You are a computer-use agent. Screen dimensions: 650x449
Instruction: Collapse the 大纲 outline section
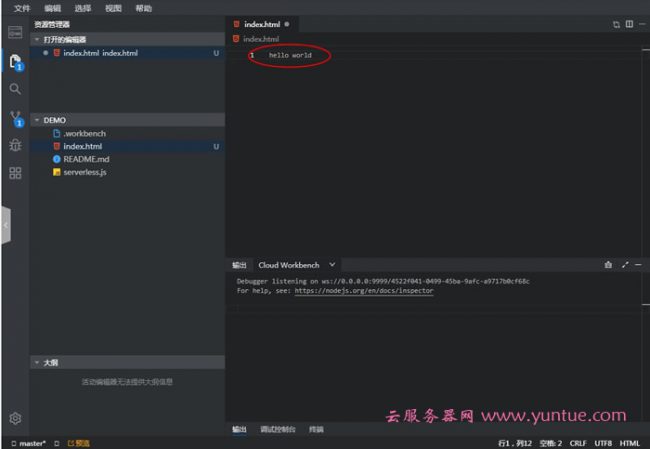[x=38, y=363]
